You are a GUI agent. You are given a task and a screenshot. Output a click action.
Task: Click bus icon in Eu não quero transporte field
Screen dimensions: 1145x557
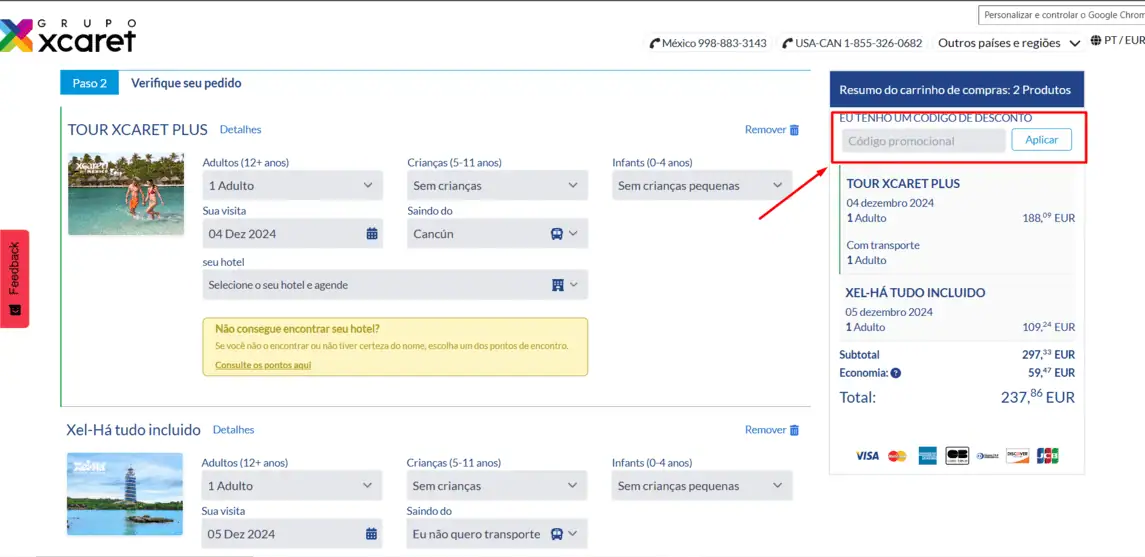(x=556, y=534)
